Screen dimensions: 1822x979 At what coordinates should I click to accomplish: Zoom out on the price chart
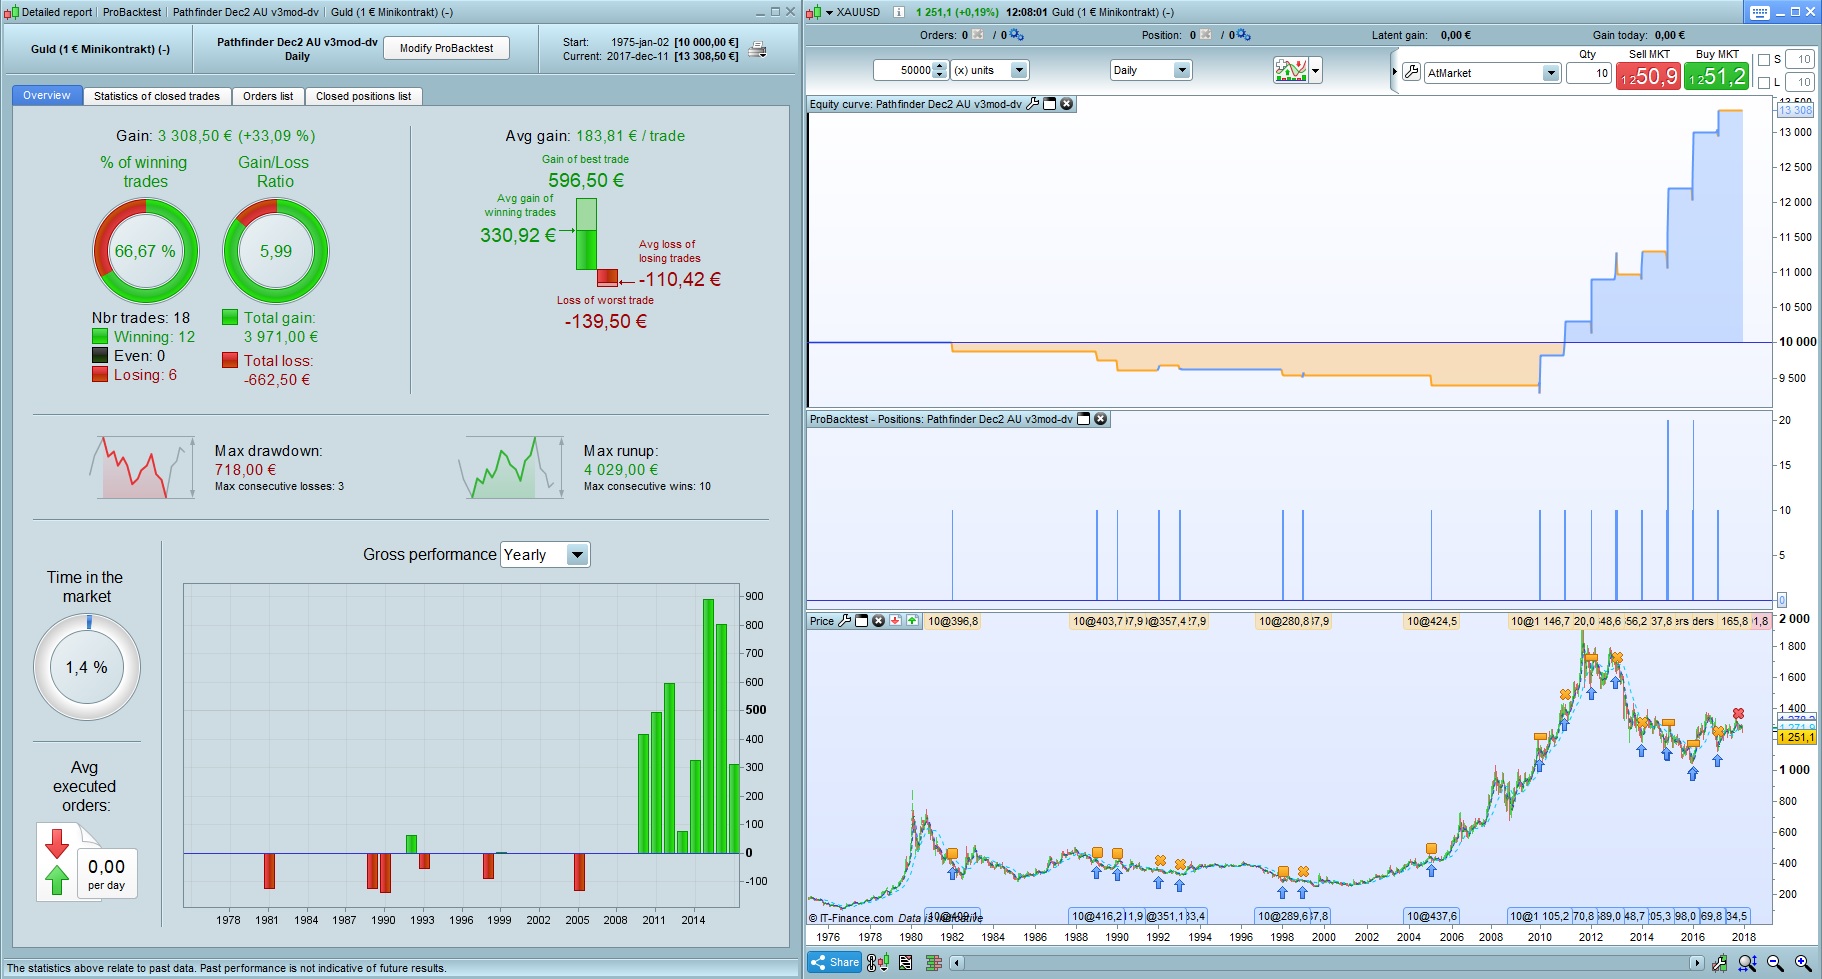1775,963
